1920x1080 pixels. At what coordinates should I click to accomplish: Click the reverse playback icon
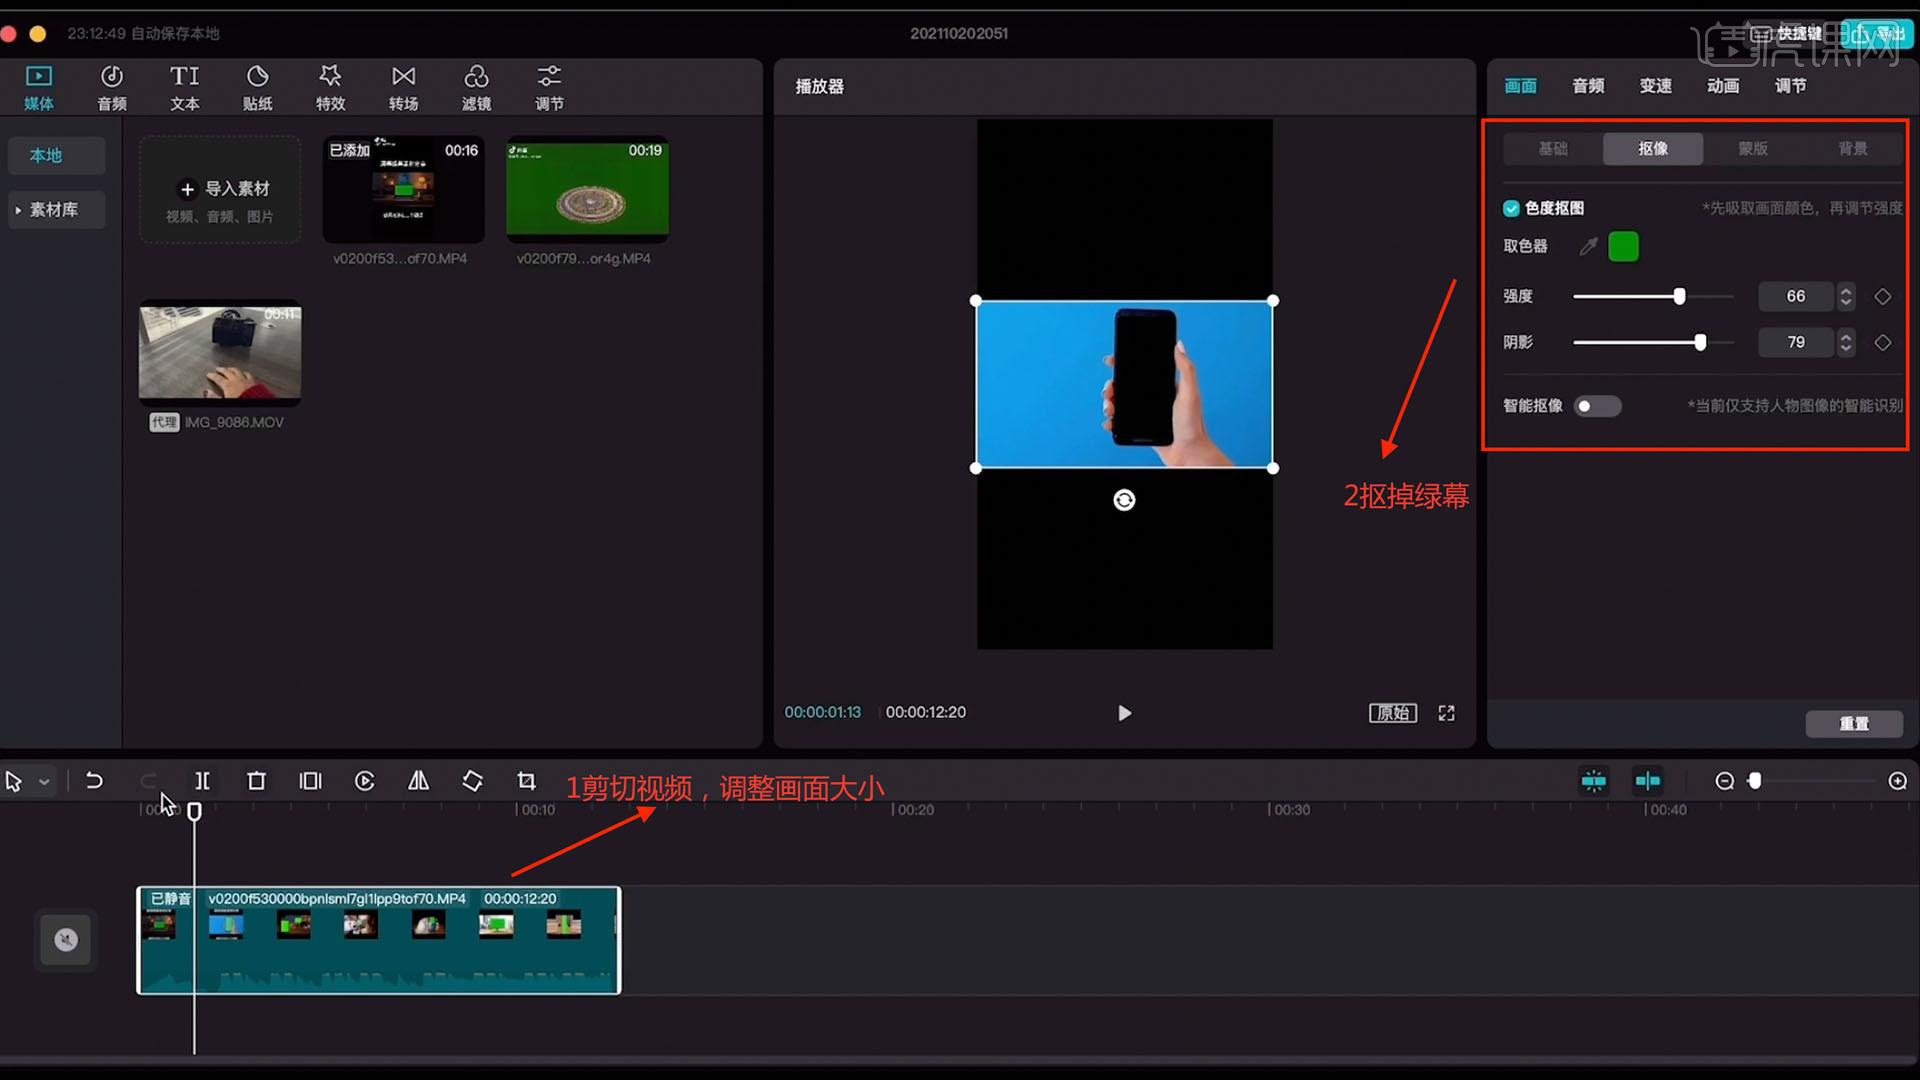point(365,781)
